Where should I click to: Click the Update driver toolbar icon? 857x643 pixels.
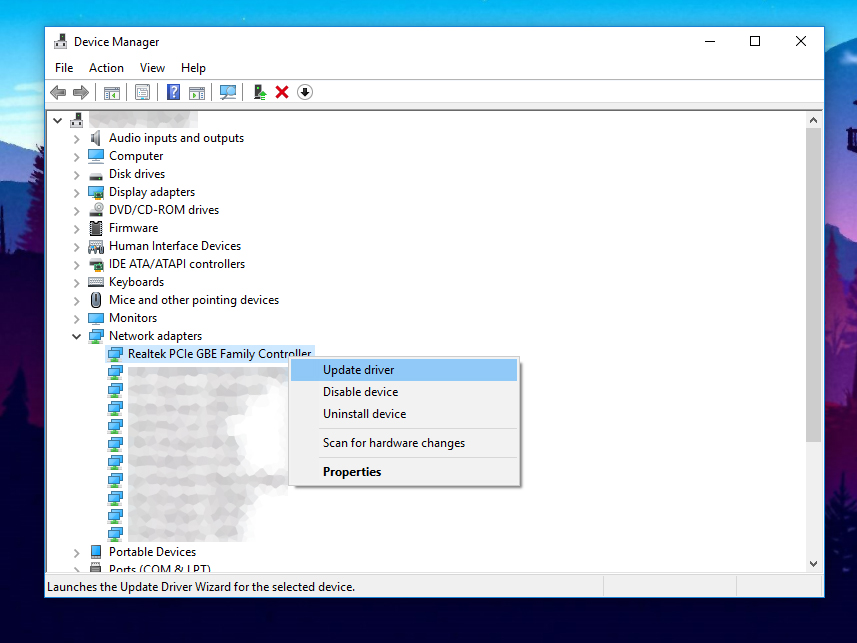(x=259, y=92)
